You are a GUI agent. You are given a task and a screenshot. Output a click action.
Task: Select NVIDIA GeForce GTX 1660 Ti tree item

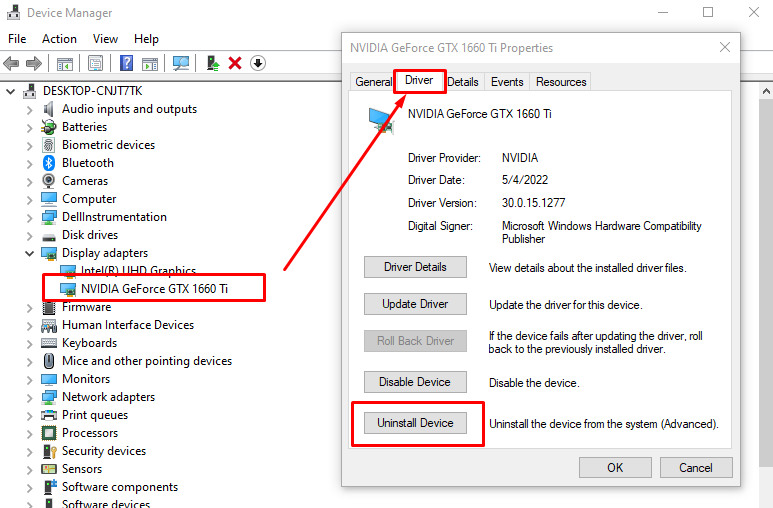click(x=154, y=289)
